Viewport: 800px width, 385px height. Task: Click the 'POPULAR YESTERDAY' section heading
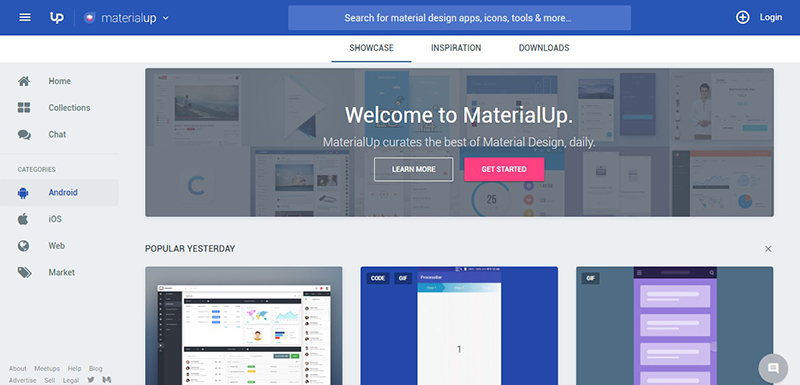[x=190, y=249]
